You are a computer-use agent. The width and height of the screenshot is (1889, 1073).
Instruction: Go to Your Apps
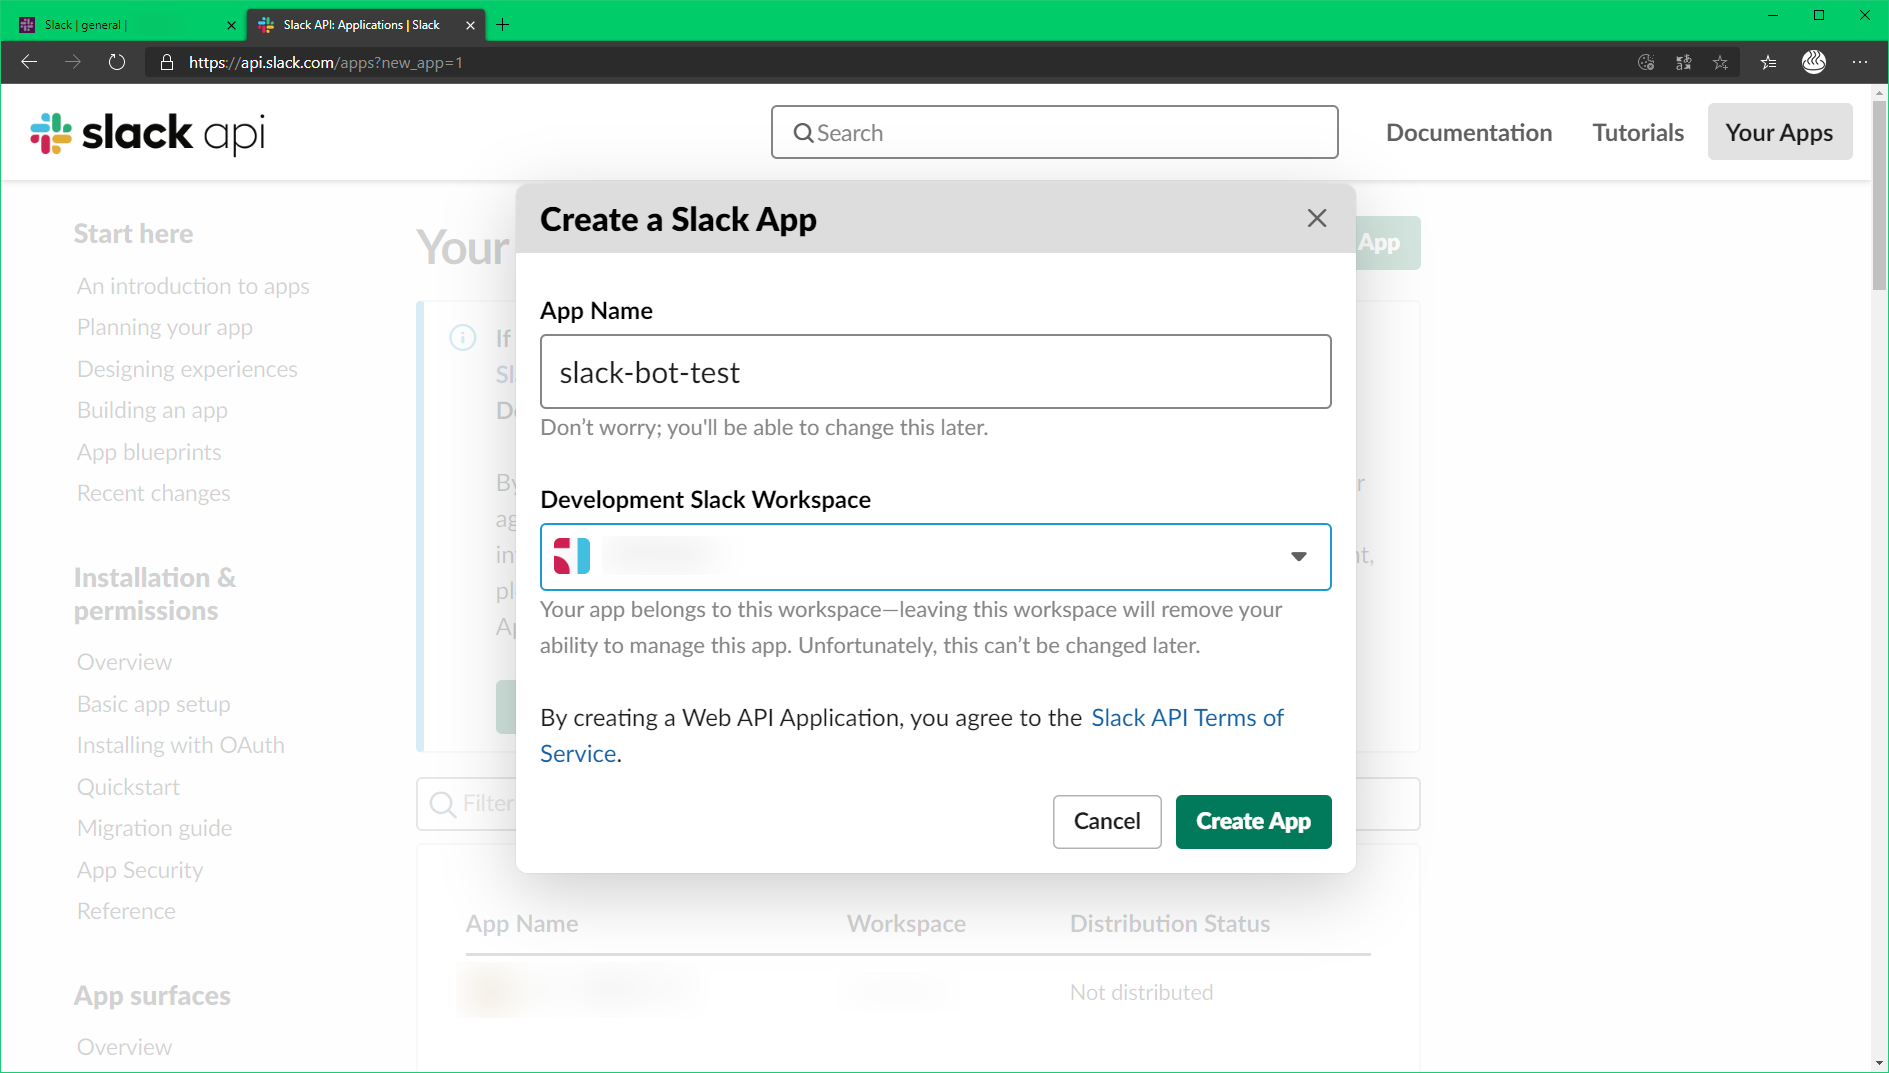pos(1779,131)
